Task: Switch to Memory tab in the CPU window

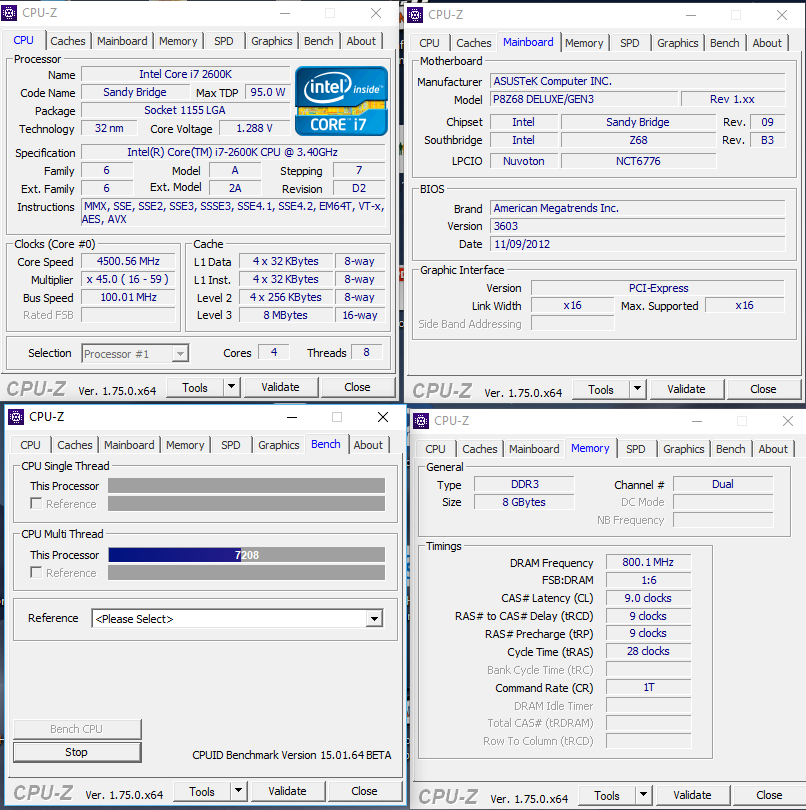Action: point(178,41)
